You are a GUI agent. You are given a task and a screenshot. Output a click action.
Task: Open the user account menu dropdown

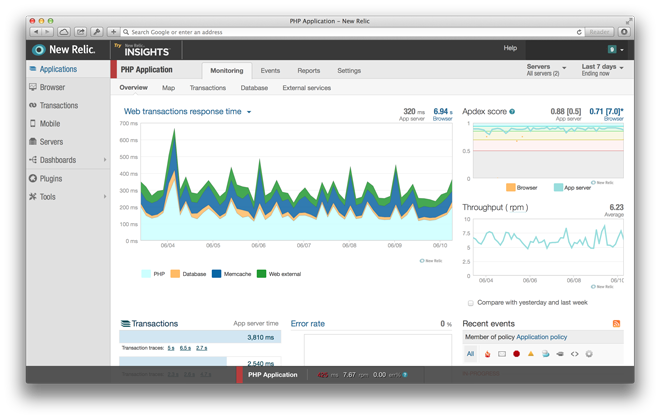point(616,49)
